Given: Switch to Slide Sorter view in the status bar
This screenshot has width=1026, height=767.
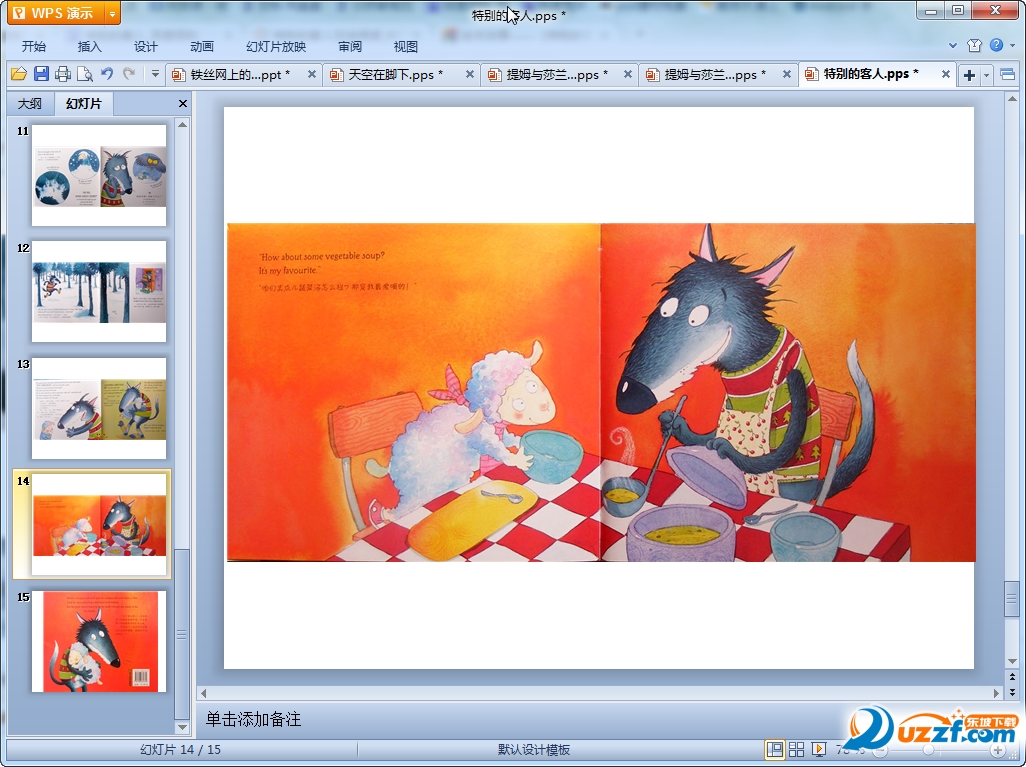Looking at the screenshot, I should [x=796, y=749].
